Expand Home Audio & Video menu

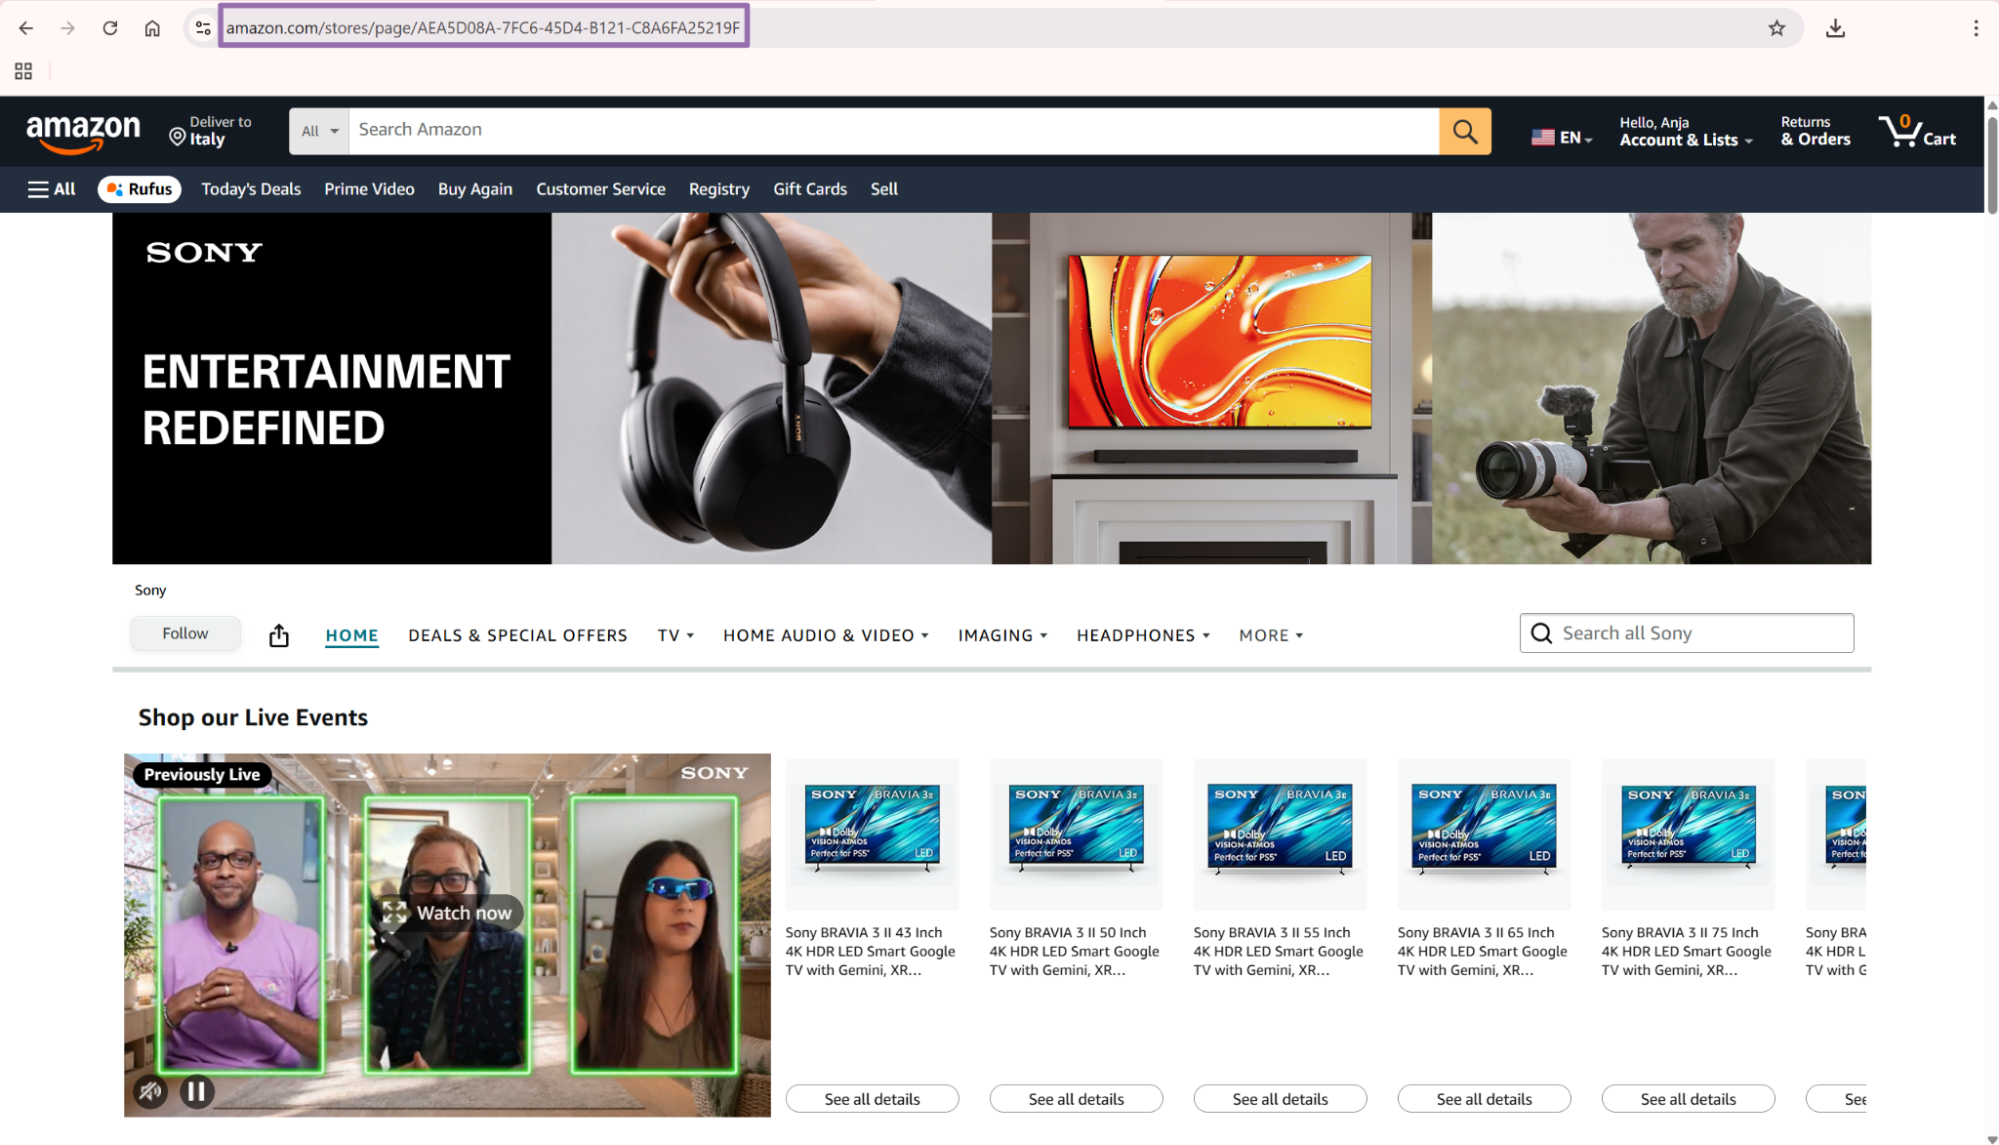pos(825,635)
